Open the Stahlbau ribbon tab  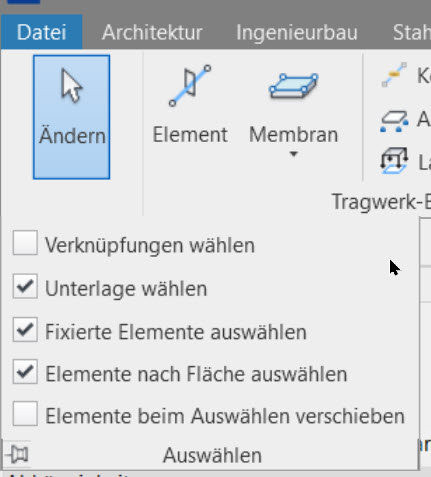coord(411,32)
